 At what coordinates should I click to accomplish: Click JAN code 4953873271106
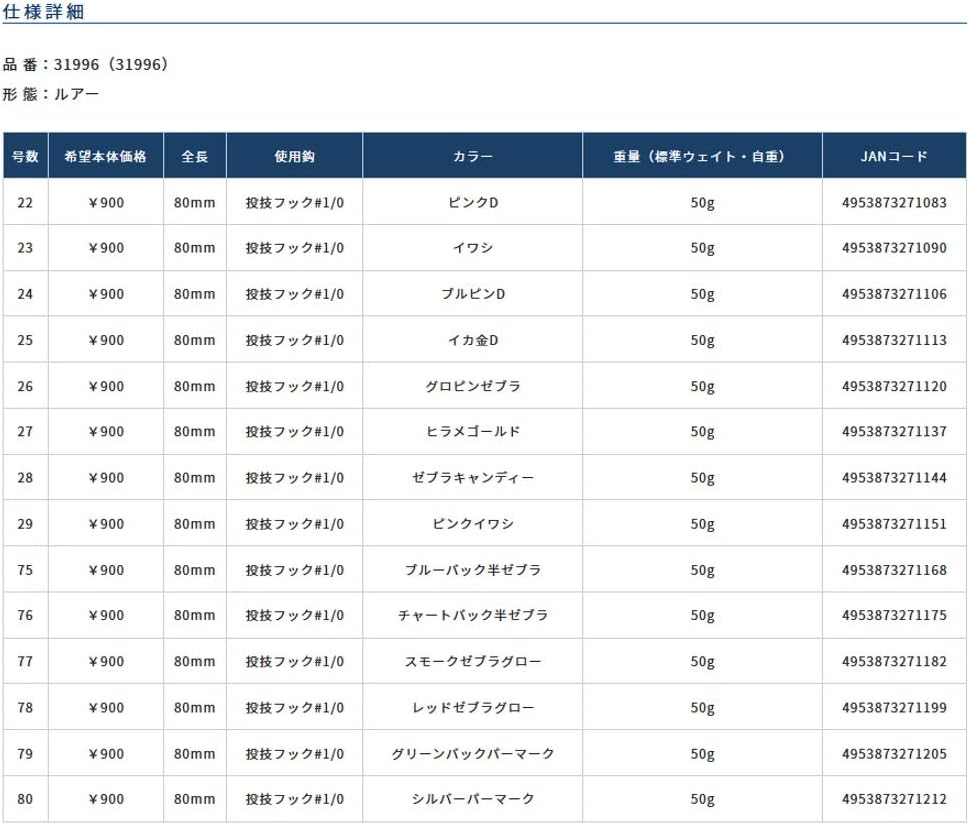(894, 294)
